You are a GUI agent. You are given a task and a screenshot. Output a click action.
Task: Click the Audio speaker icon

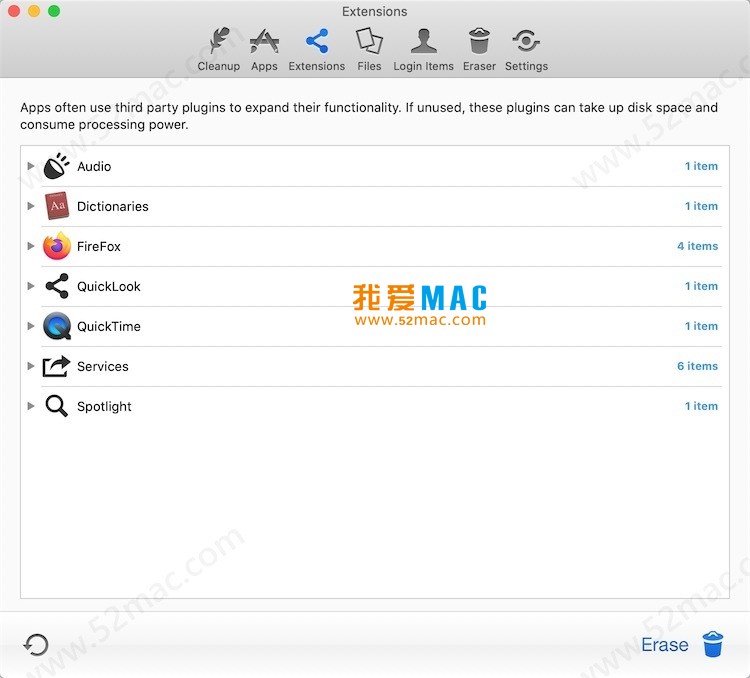[56, 166]
